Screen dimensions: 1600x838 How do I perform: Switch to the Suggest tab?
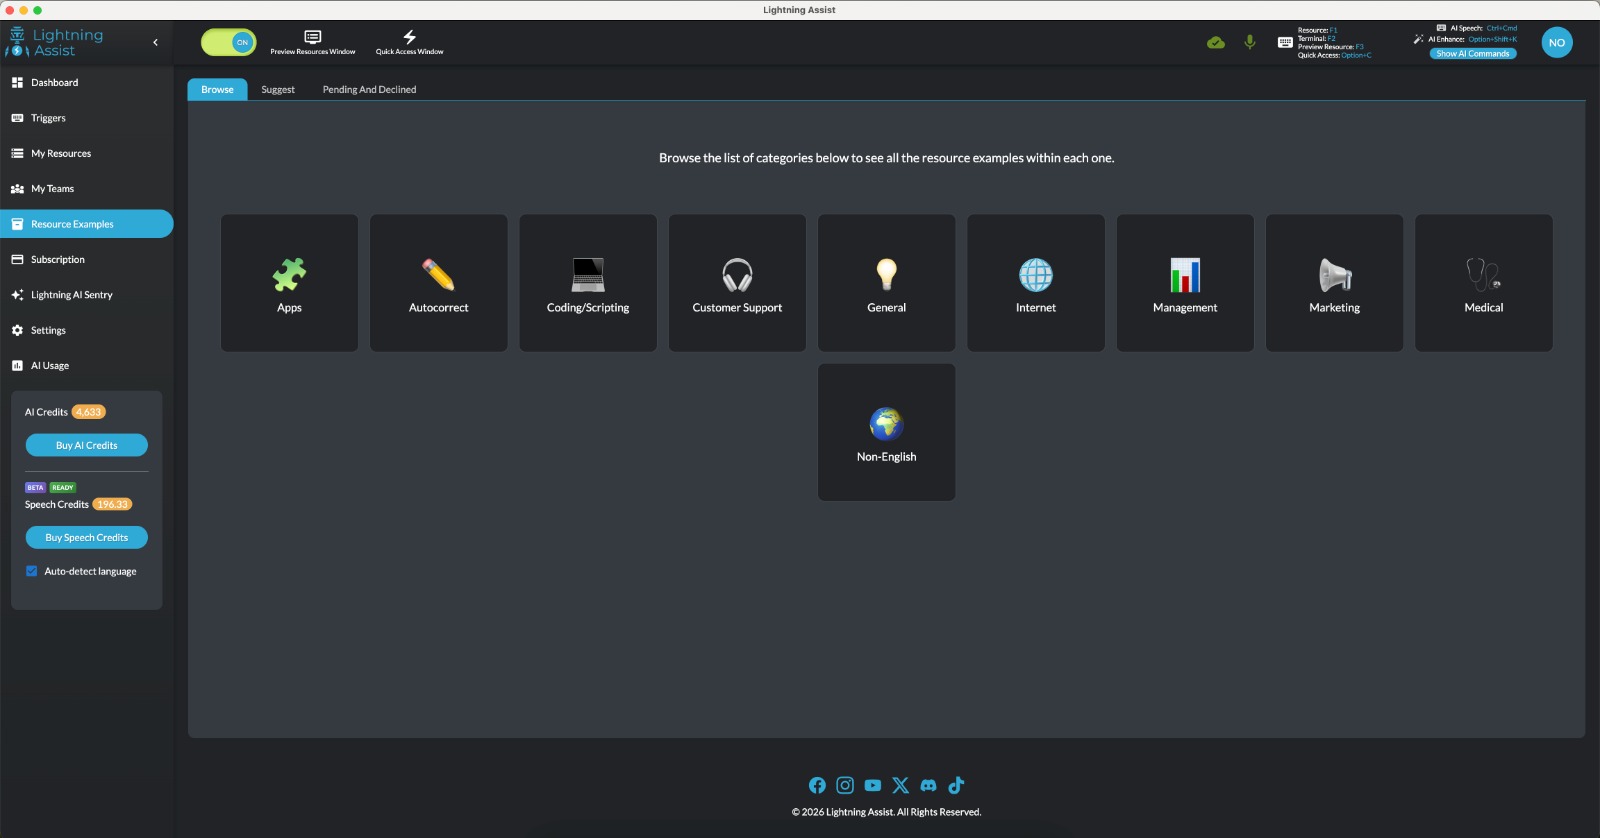click(278, 90)
